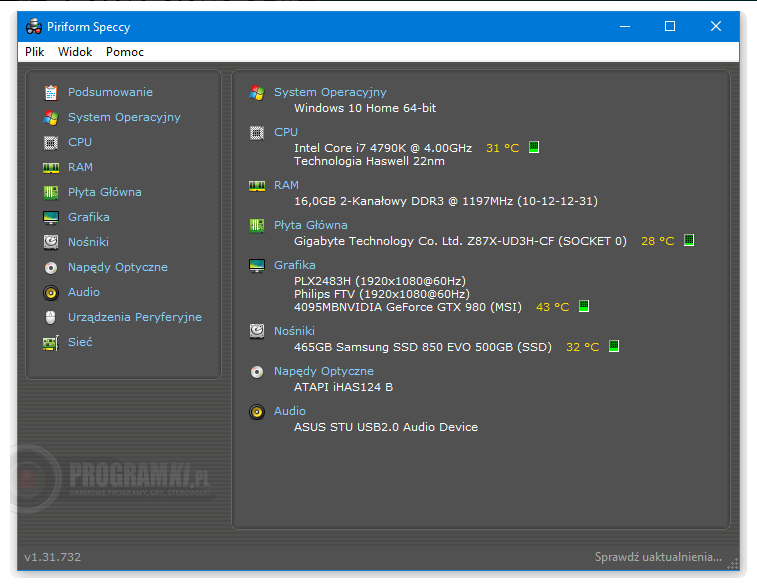Open Nośniki section in sidebar
The height and width of the screenshot is (587, 757).
click(88, 242)
